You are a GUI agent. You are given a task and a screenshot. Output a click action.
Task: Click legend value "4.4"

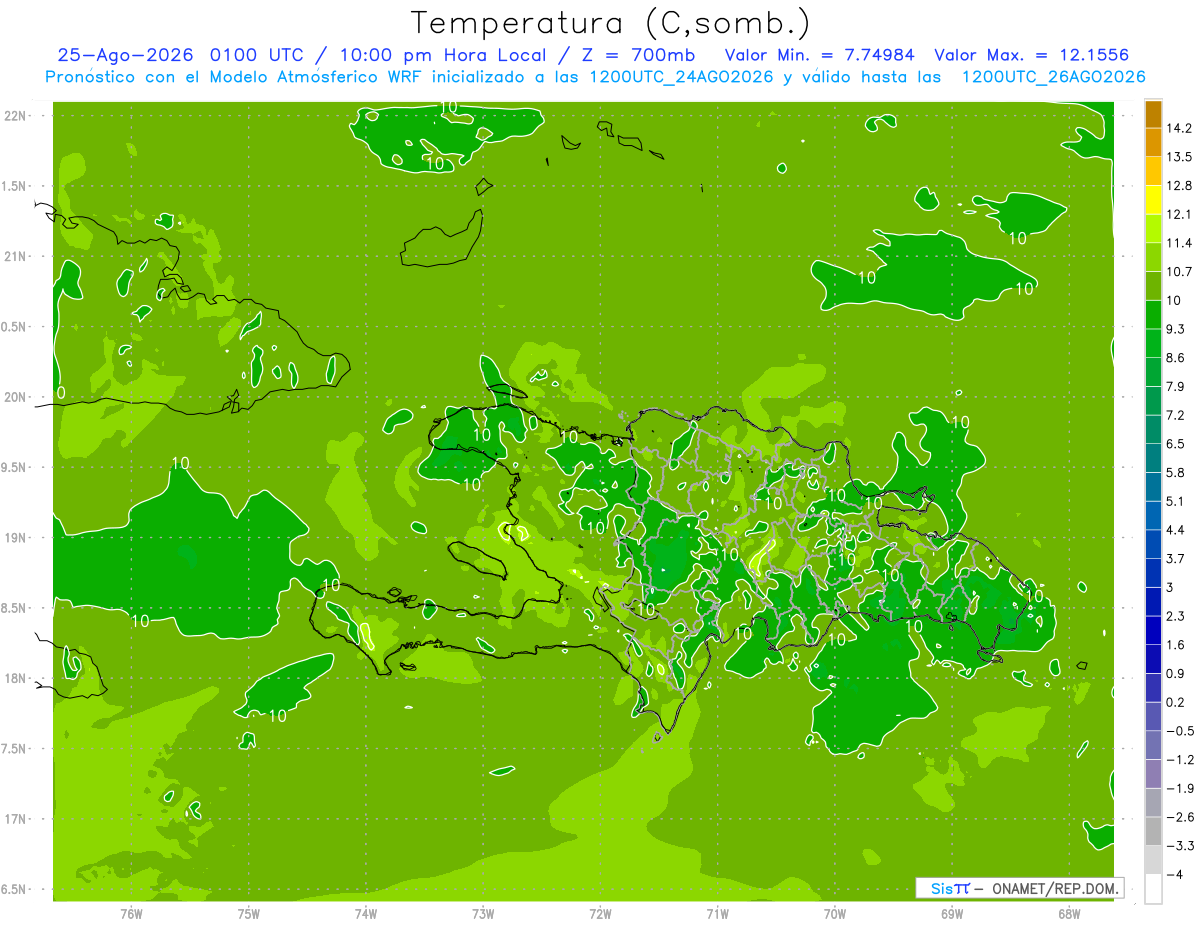coord(1176,530)
